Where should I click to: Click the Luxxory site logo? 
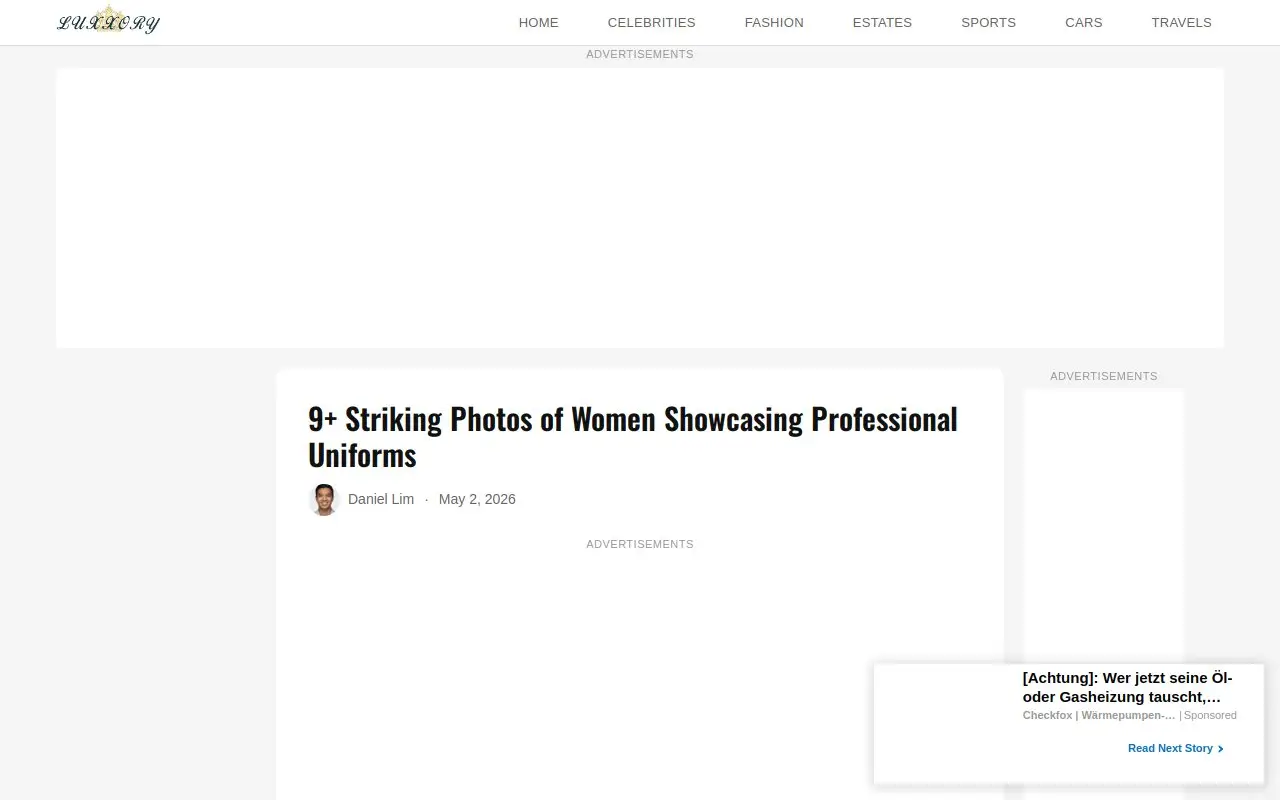click(108, 21)
